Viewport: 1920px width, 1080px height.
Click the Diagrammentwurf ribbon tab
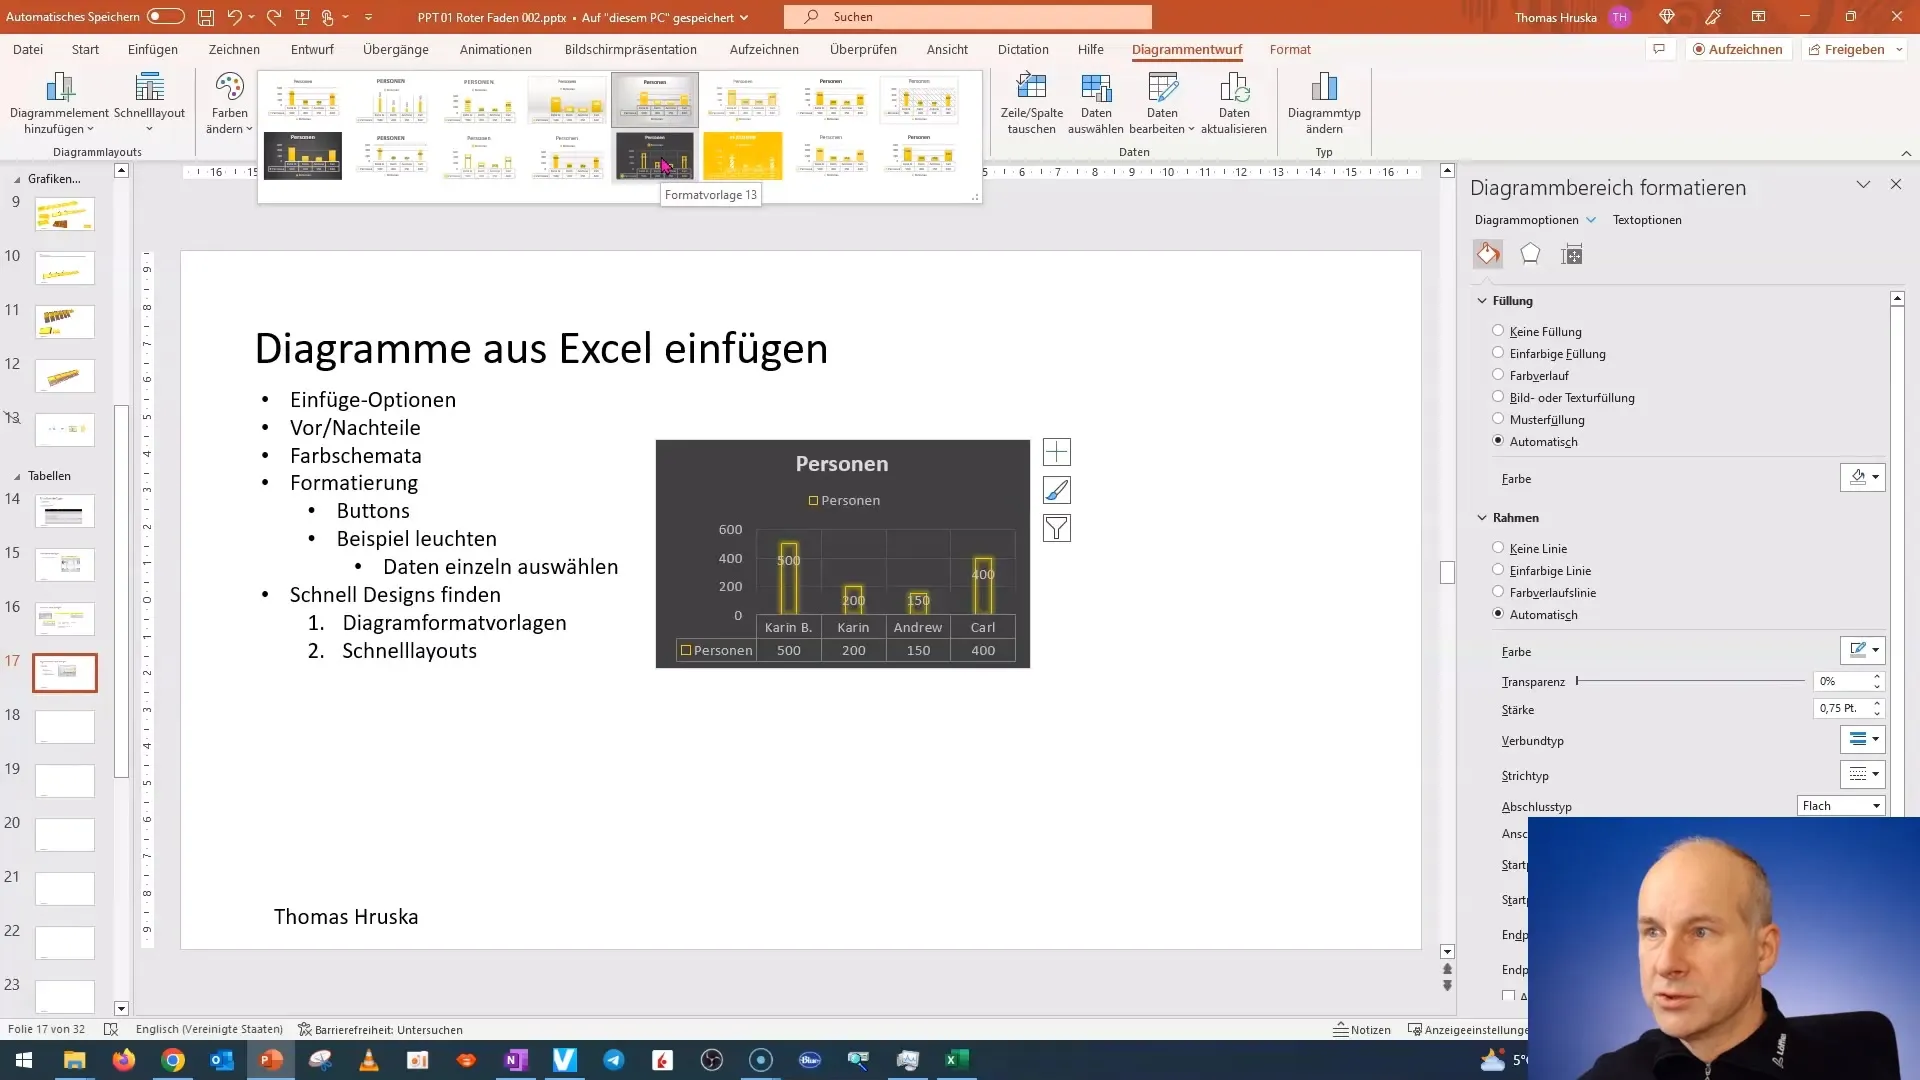(x=1187, y=49)
